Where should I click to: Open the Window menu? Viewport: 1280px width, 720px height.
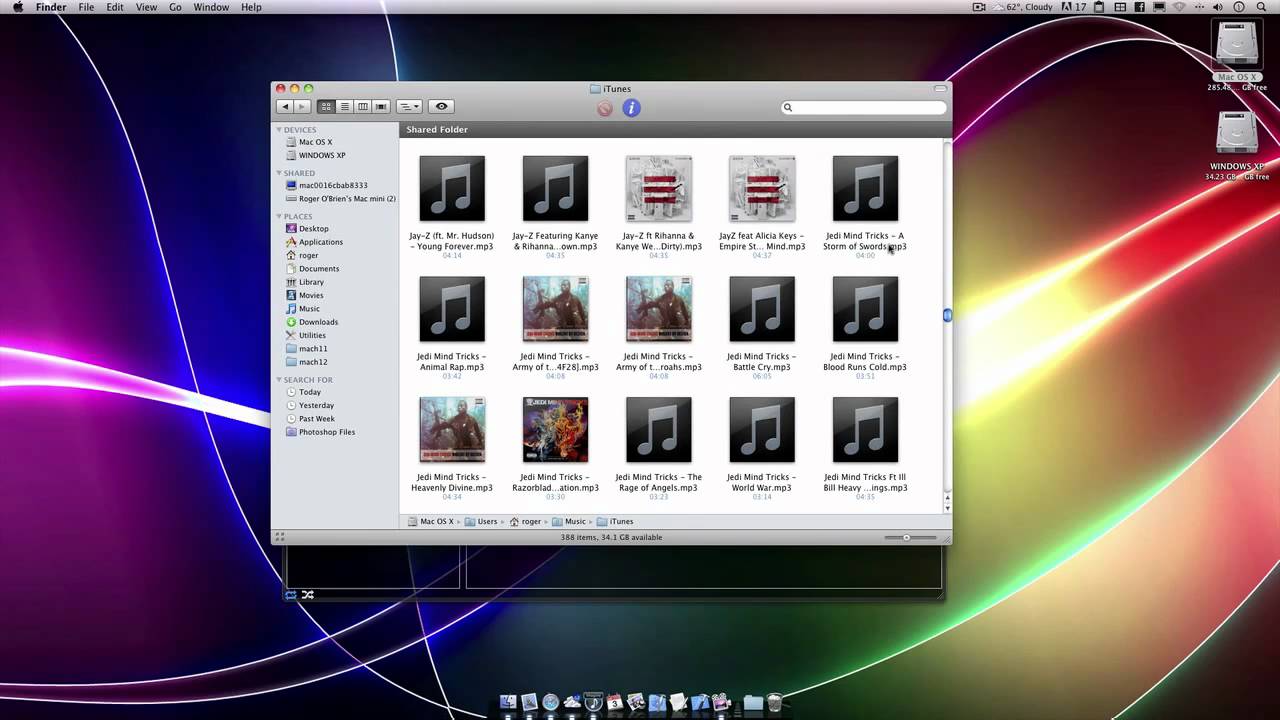(x=211, y=7)
